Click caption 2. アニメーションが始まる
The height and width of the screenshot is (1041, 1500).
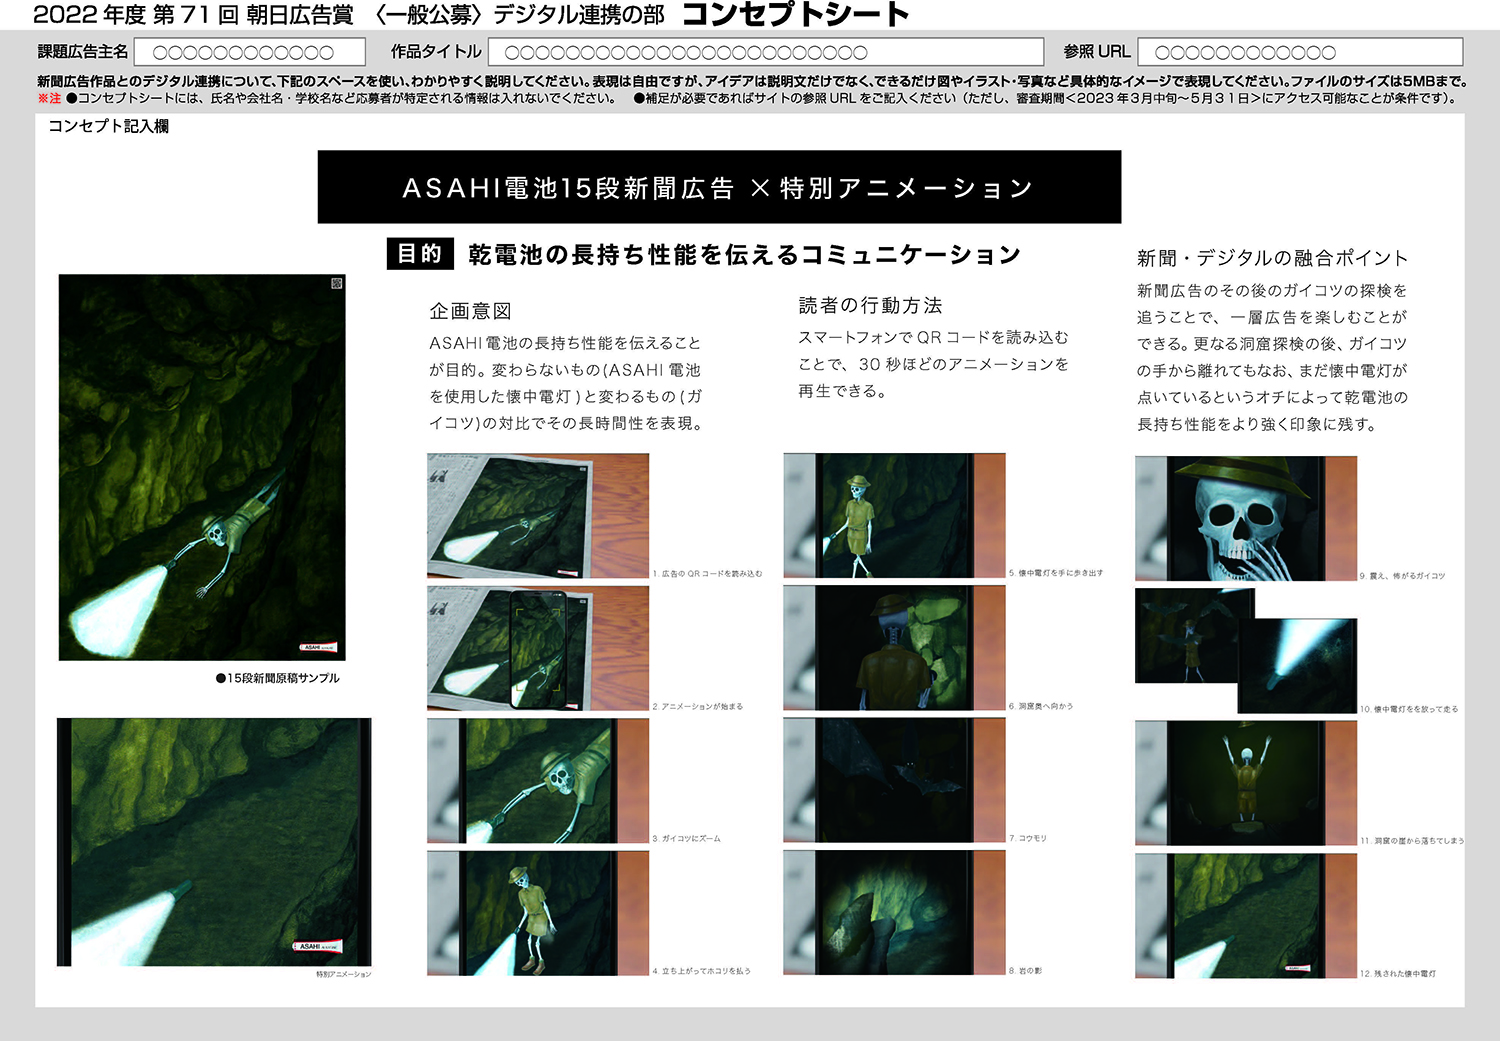pos(697,706)
